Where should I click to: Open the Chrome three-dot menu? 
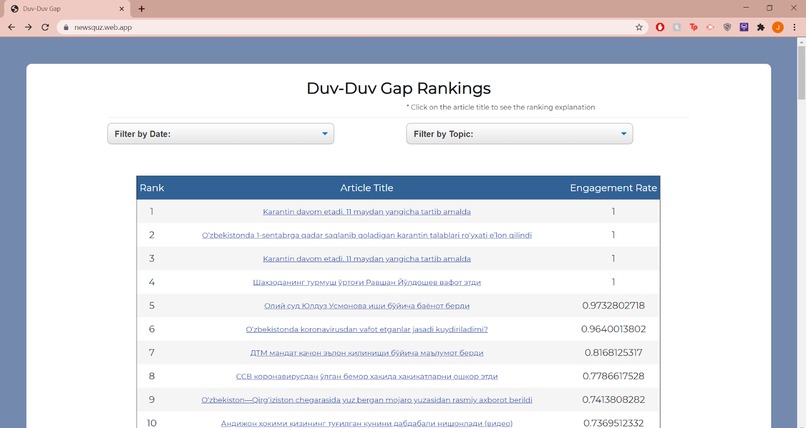click(794, 27)
